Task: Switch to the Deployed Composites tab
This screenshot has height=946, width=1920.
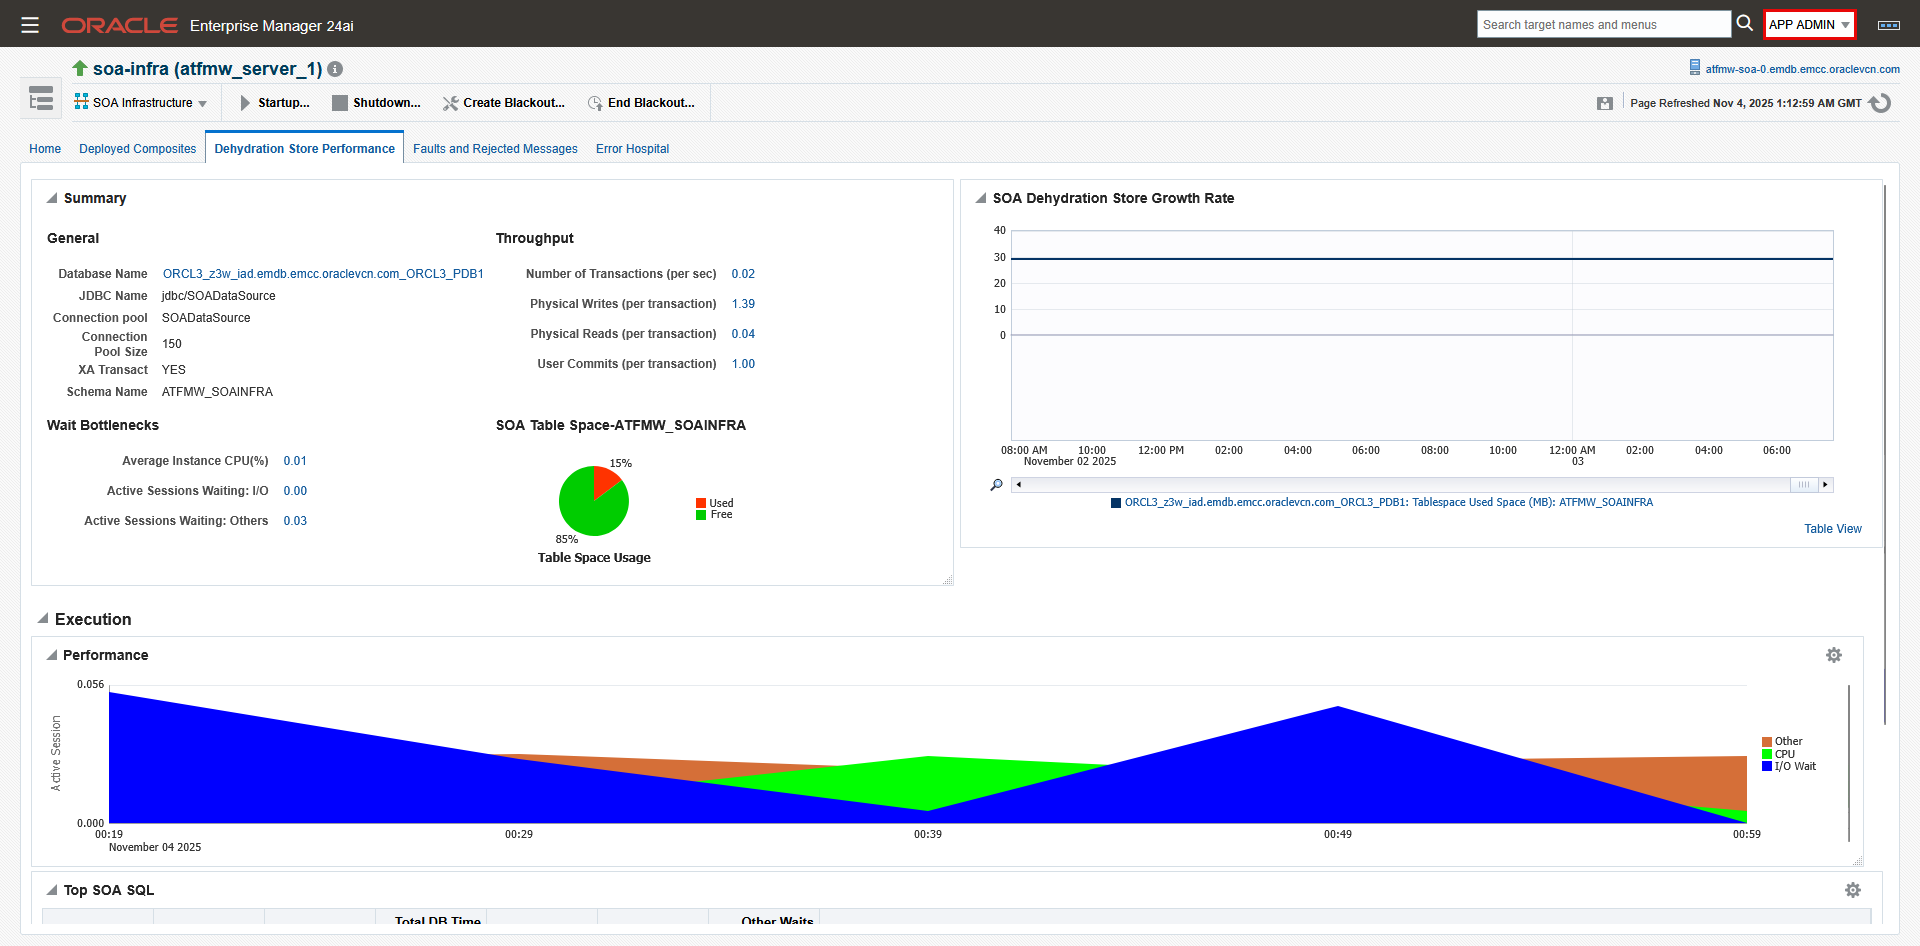Action: pyautogui.click(x=137, y=149)
